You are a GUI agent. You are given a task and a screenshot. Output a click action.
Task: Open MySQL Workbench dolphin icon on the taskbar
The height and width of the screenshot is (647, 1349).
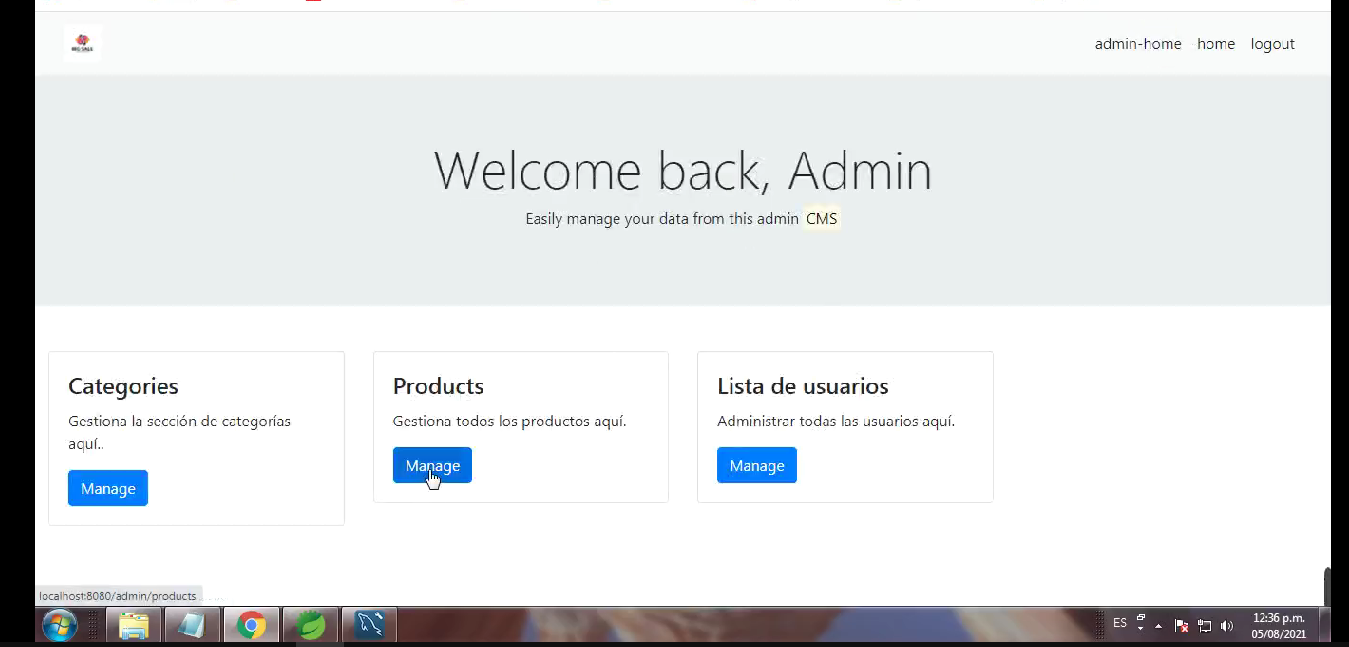coord(370,626)
